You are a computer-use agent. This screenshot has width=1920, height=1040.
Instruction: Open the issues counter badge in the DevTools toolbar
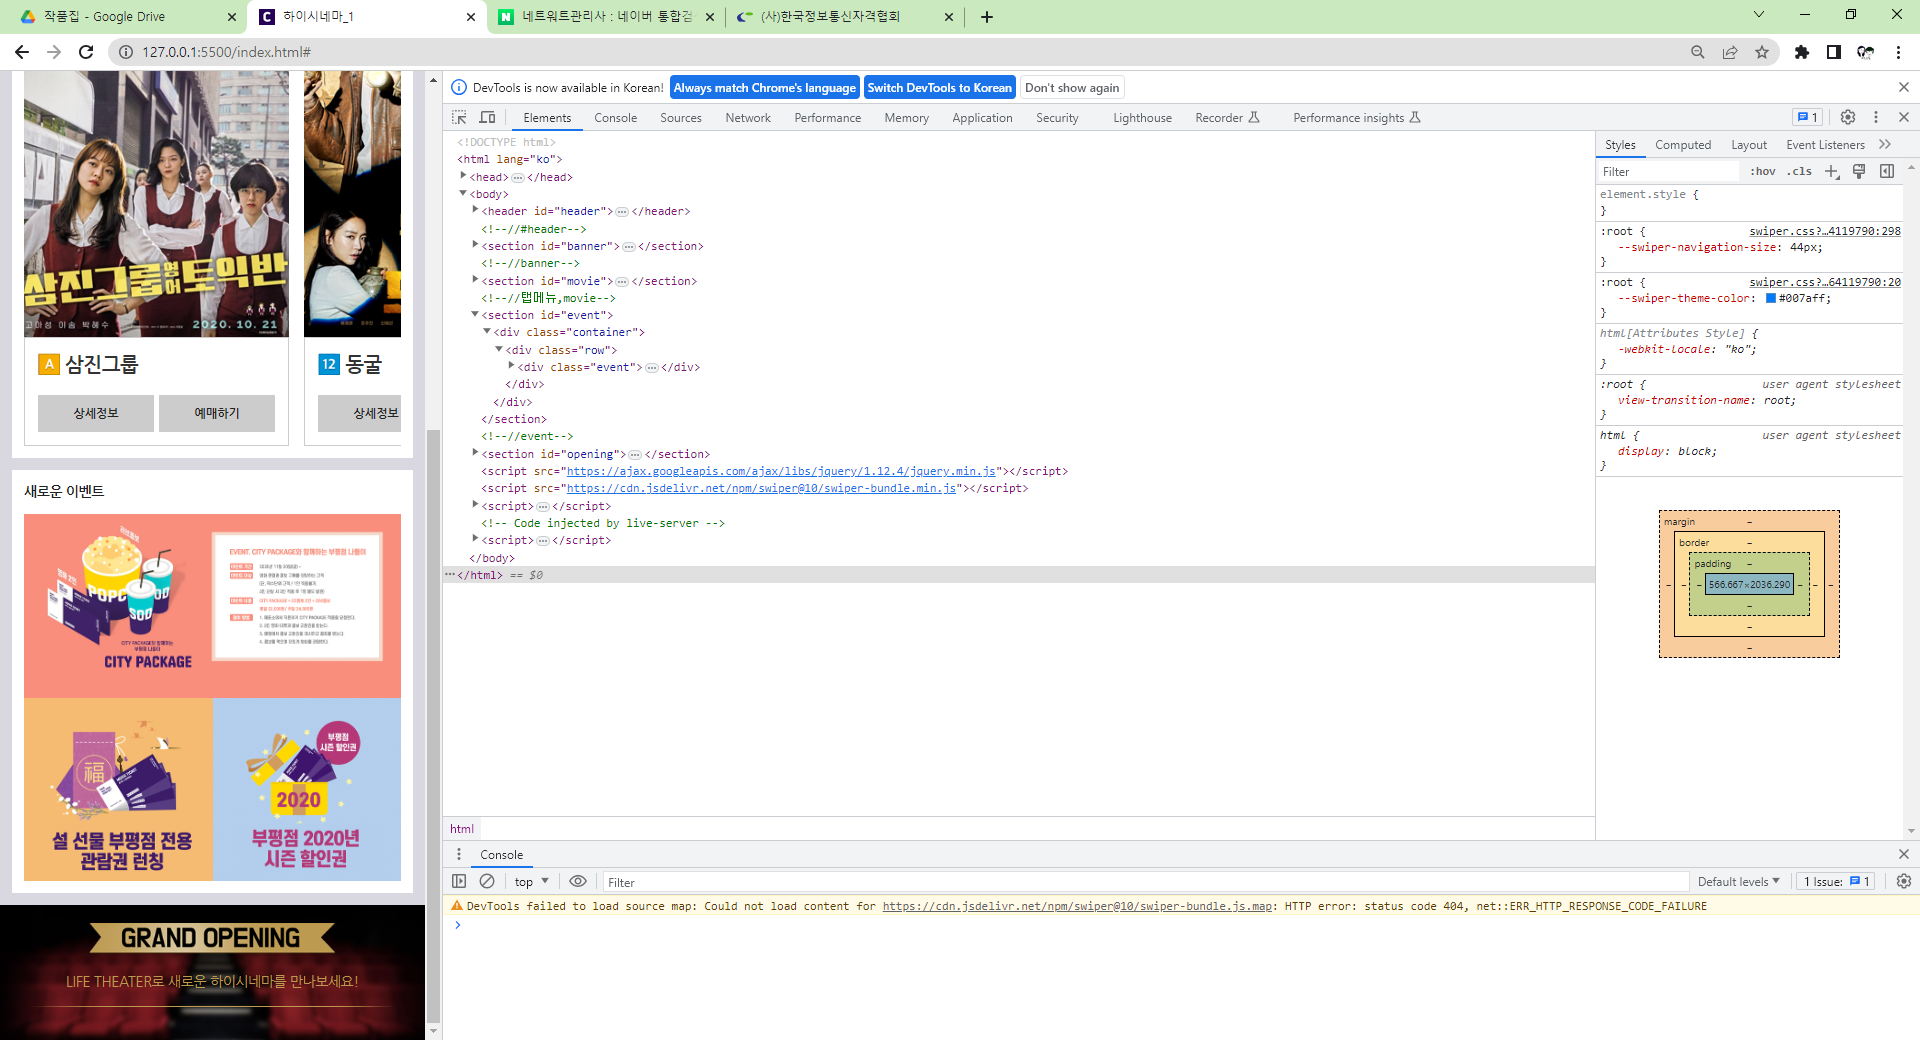(1807, 117)
